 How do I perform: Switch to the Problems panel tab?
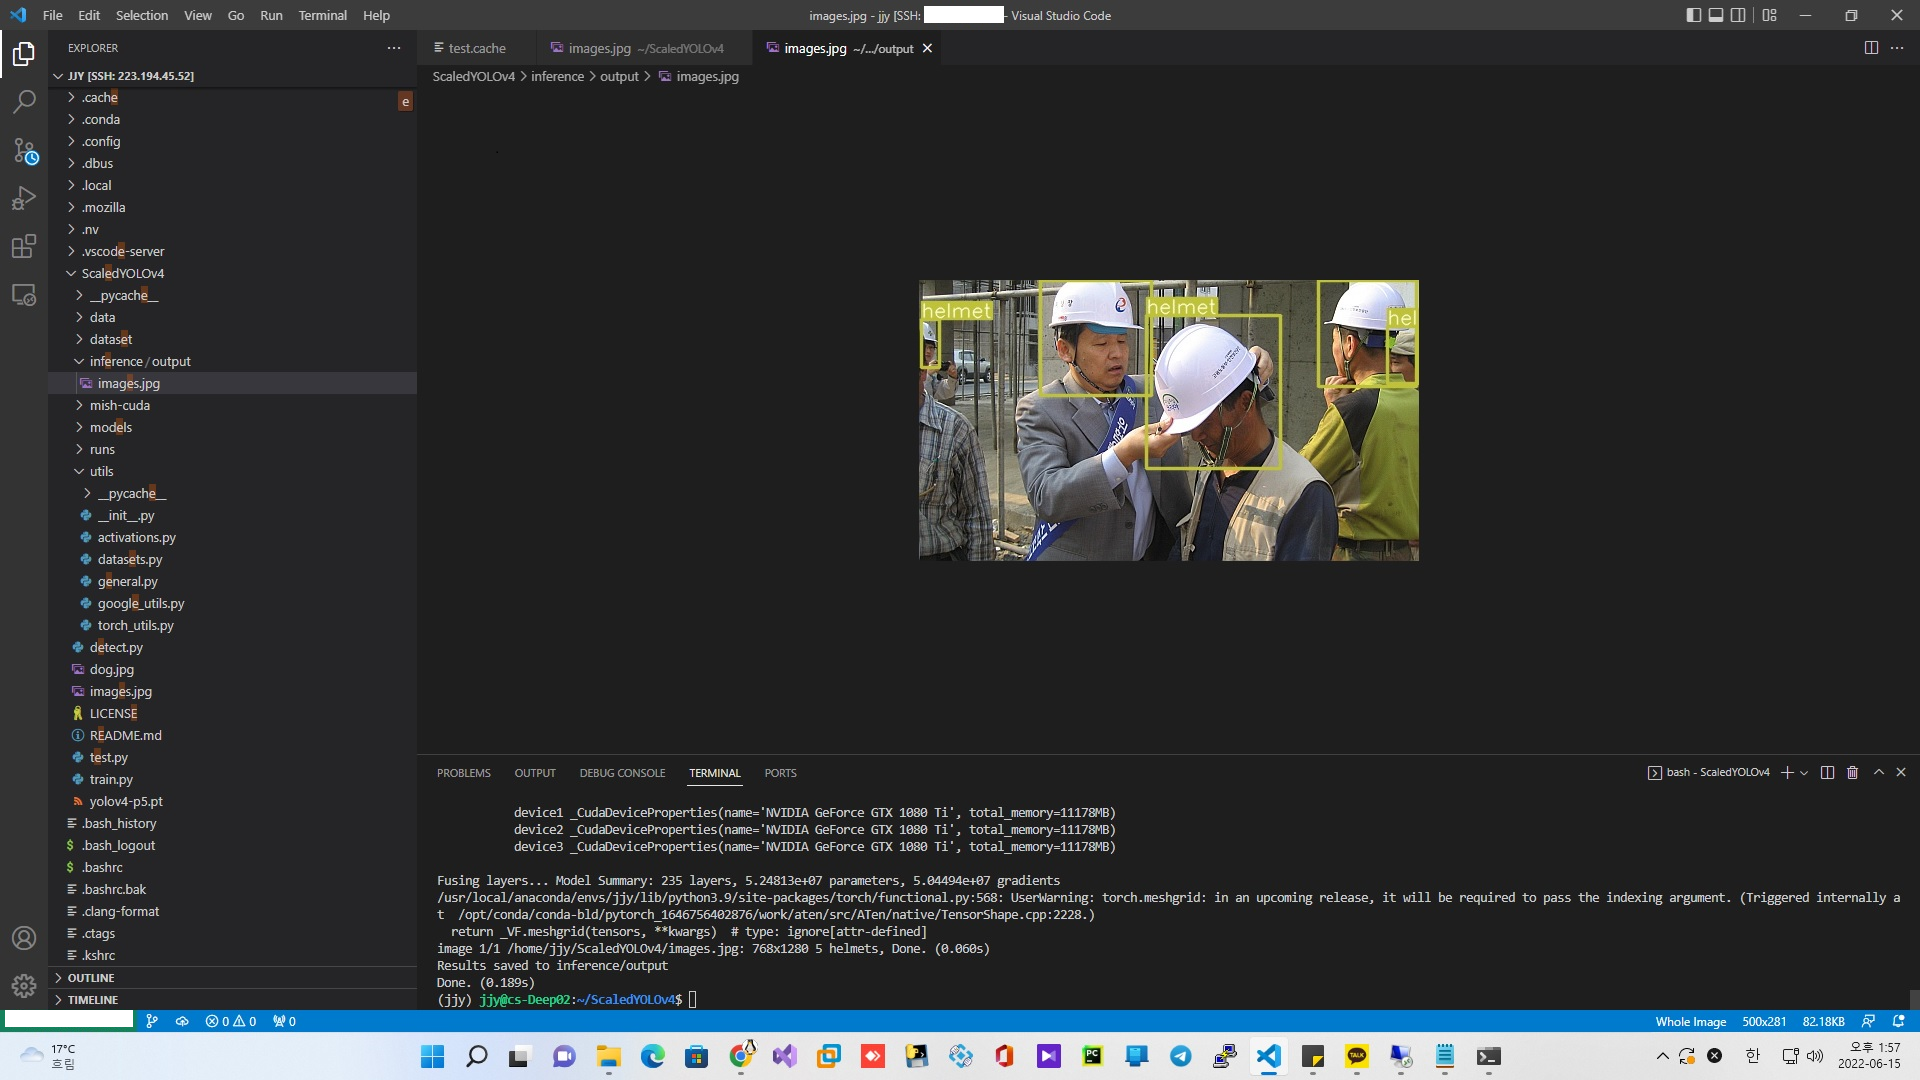click(463, 773)
